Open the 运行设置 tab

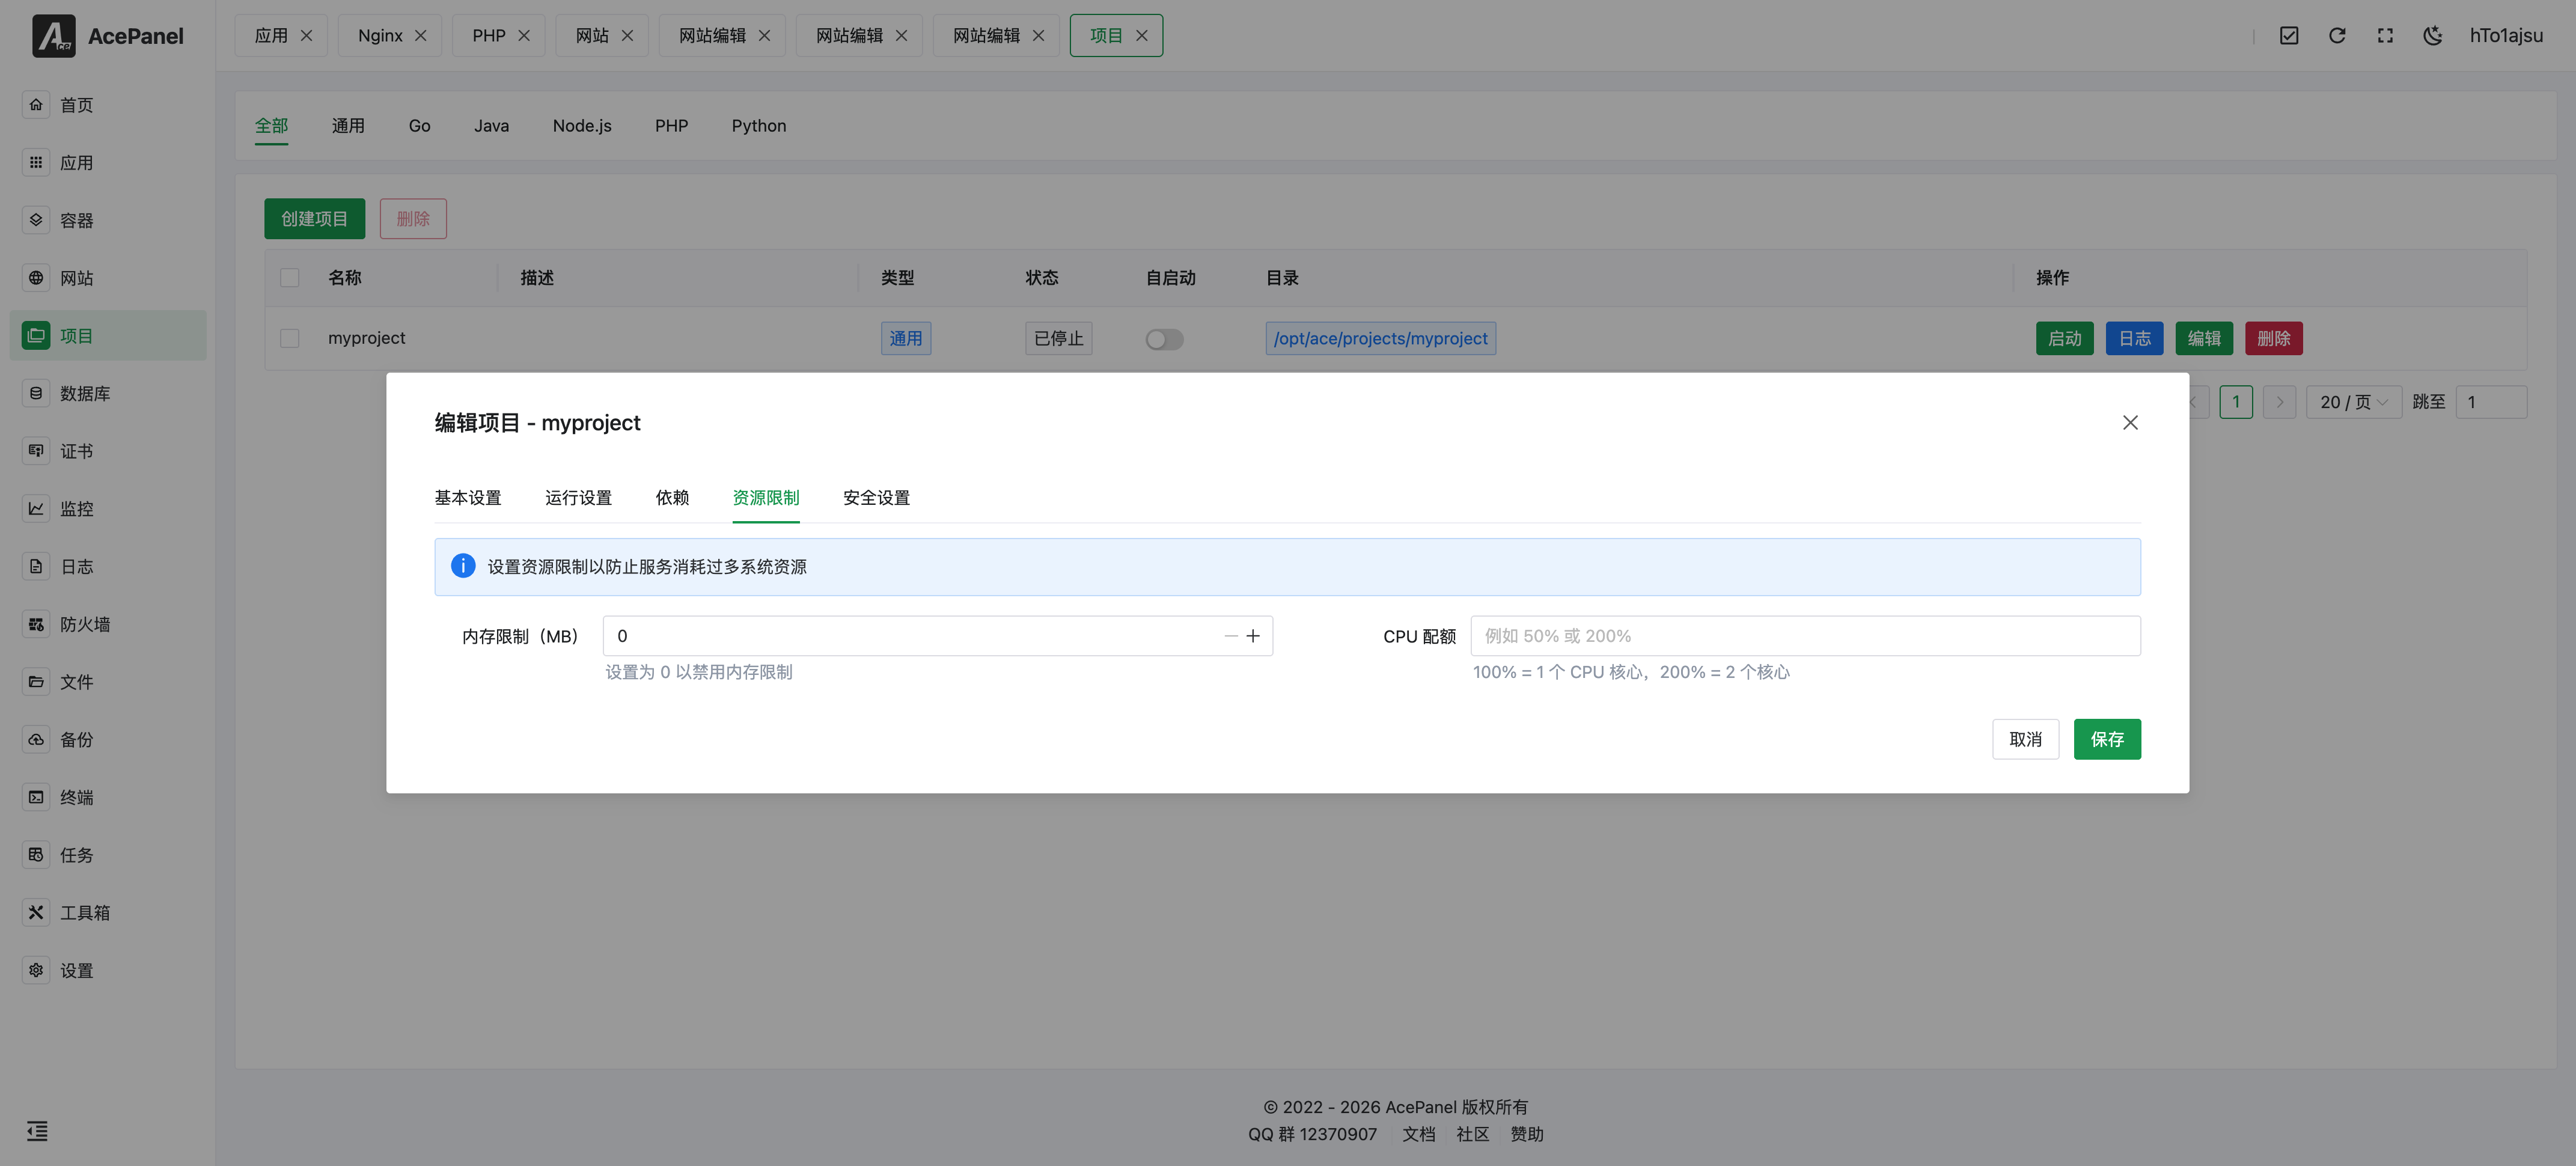pos(578,498)
